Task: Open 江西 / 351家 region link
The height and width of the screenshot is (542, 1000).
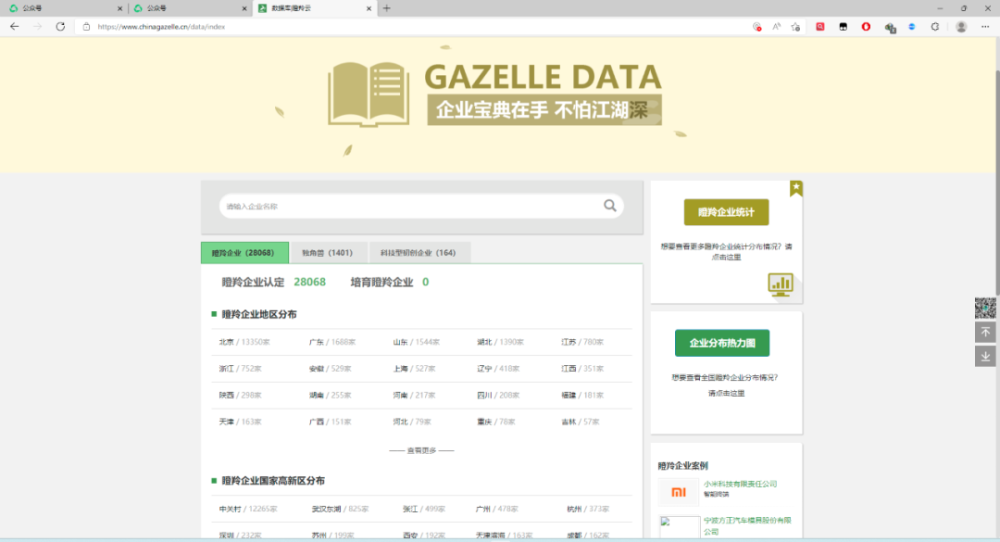Action: [x=582, y=369]
